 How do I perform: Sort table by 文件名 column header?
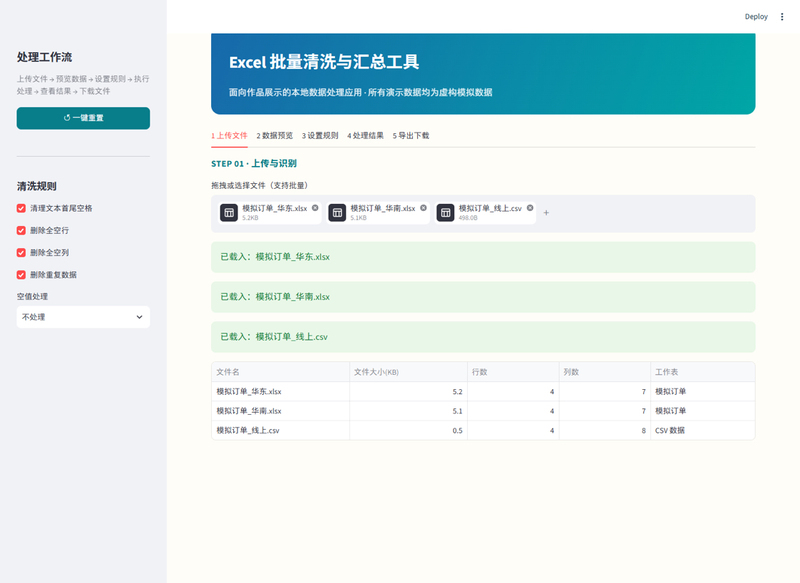281,372
